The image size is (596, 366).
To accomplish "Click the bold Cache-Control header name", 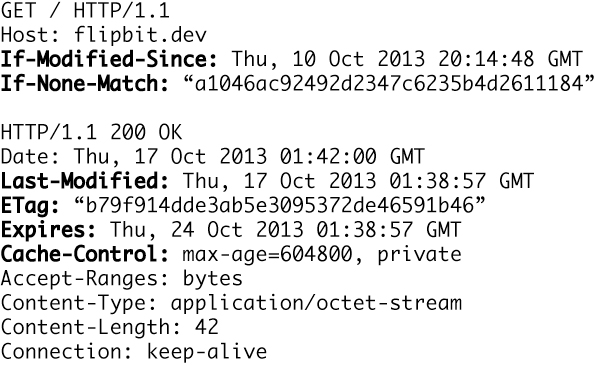I will [85, 254].
